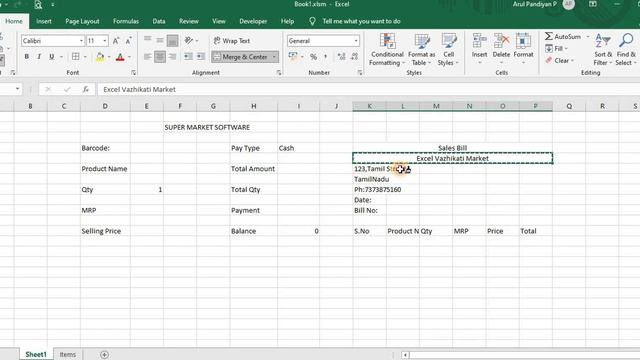Toggle Underline formatting

51,57
